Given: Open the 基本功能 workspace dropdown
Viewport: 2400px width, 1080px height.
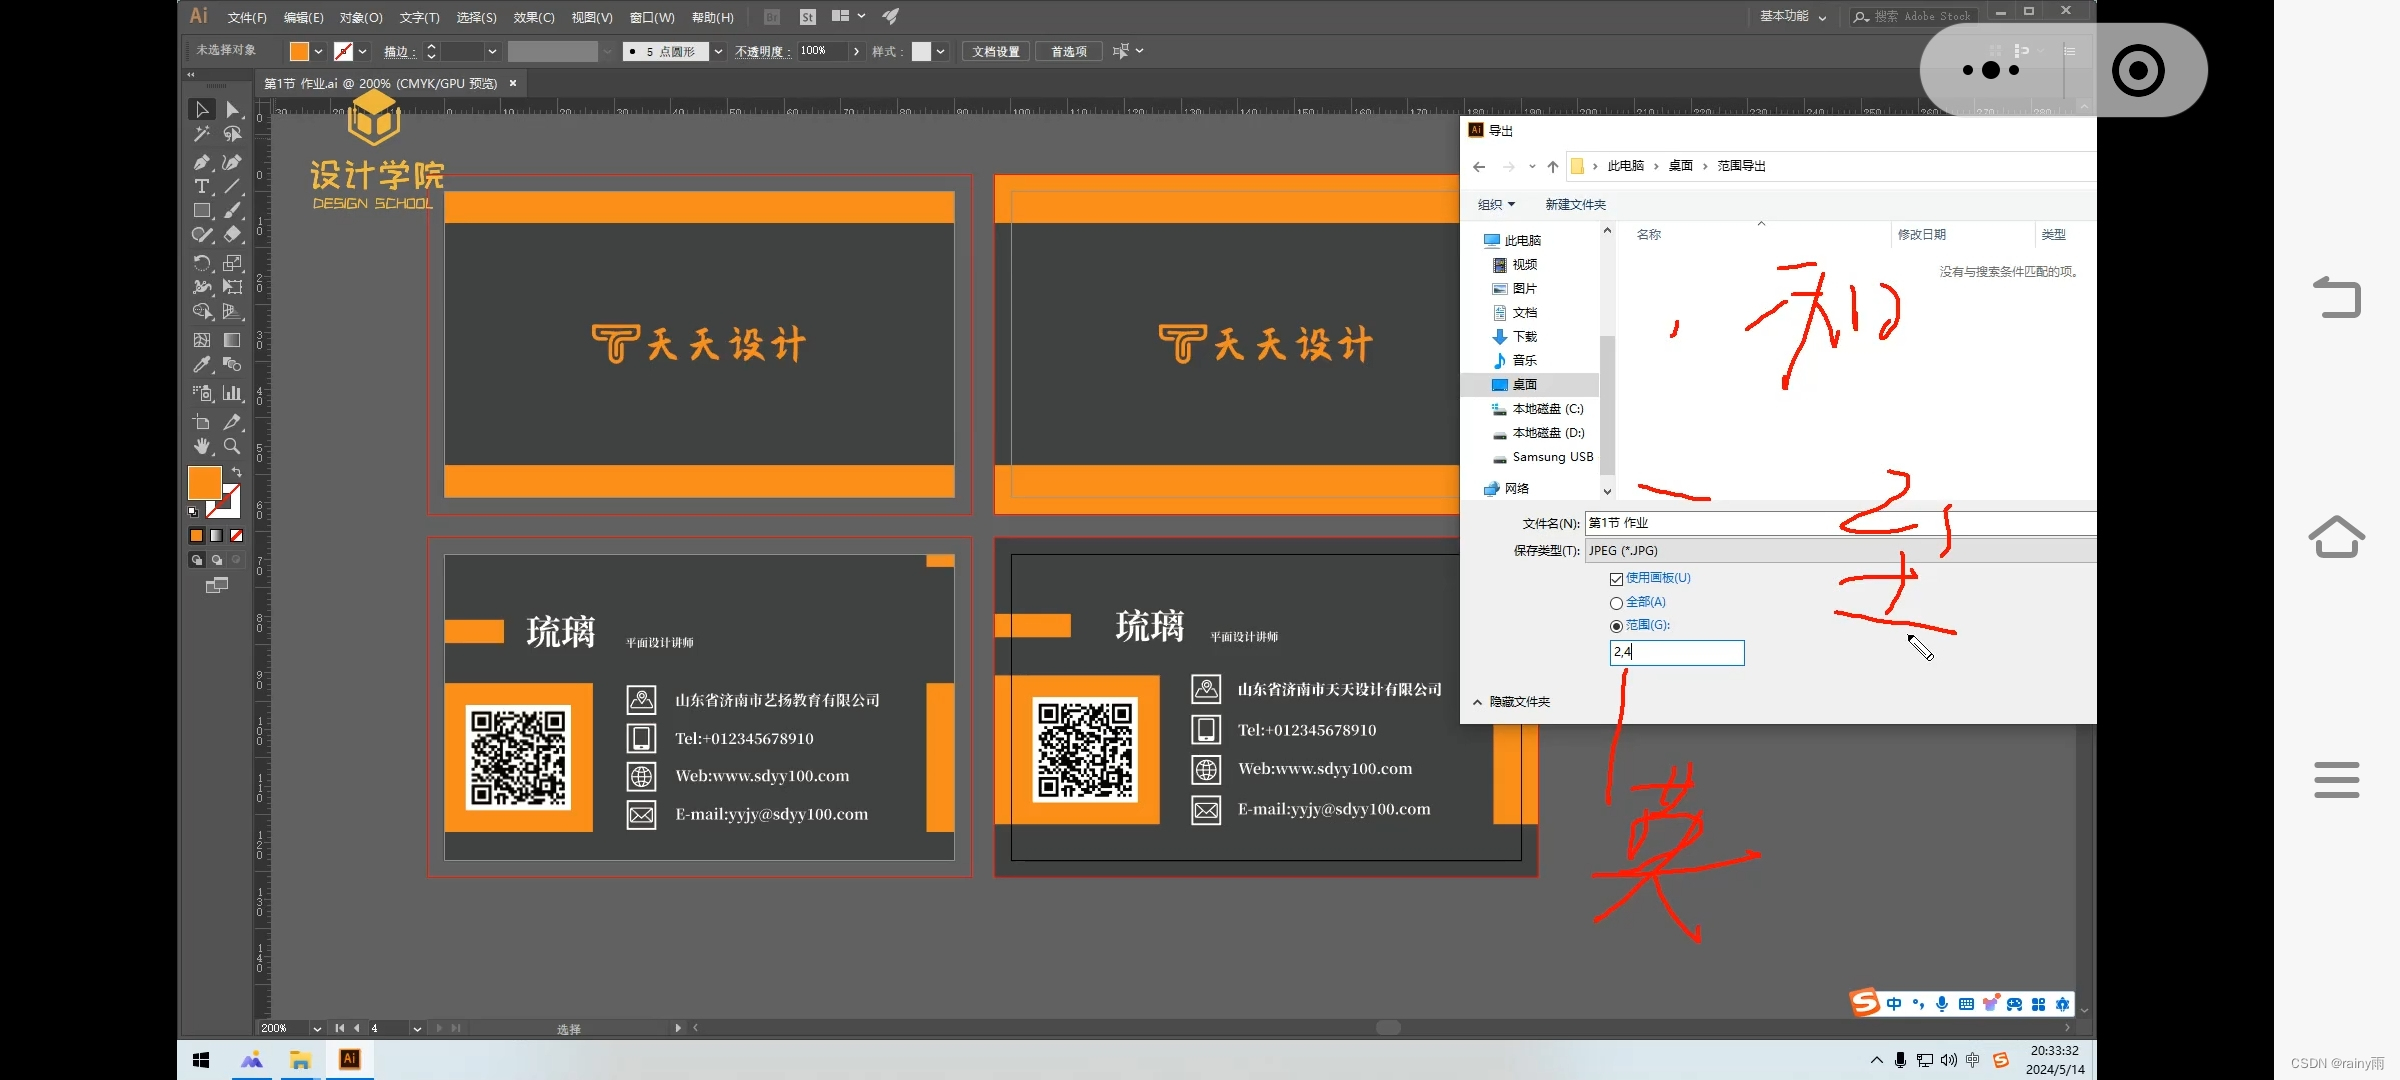Looking at the screenshot, I should [1792, 16].
